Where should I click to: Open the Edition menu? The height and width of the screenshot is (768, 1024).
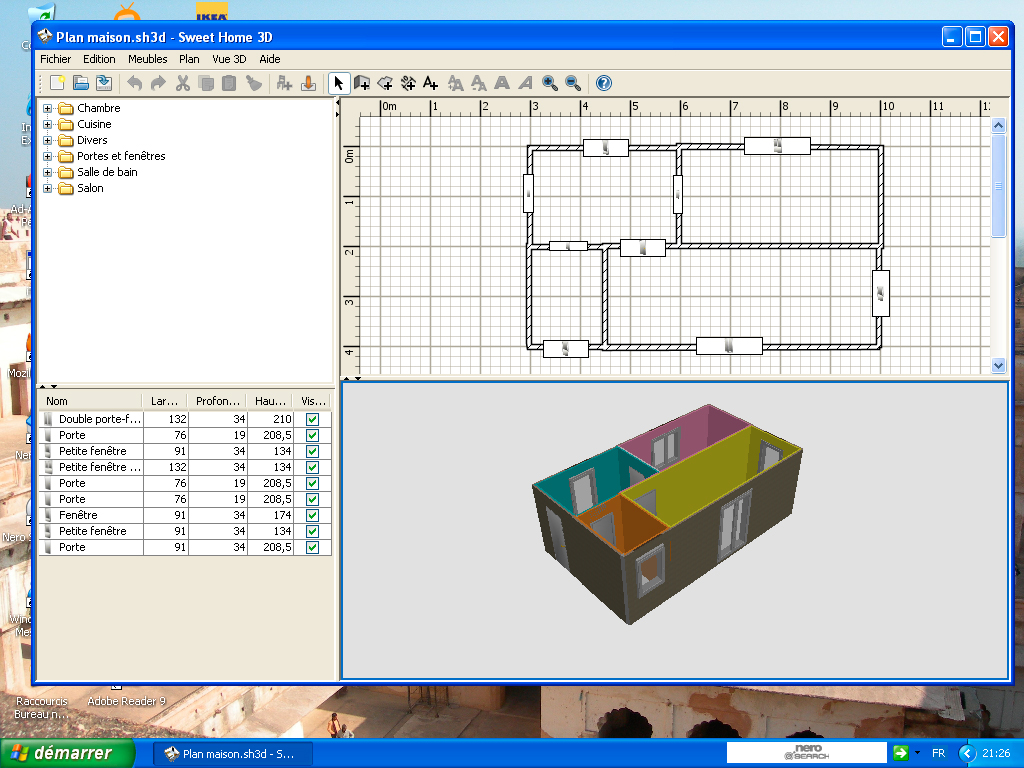99,59
